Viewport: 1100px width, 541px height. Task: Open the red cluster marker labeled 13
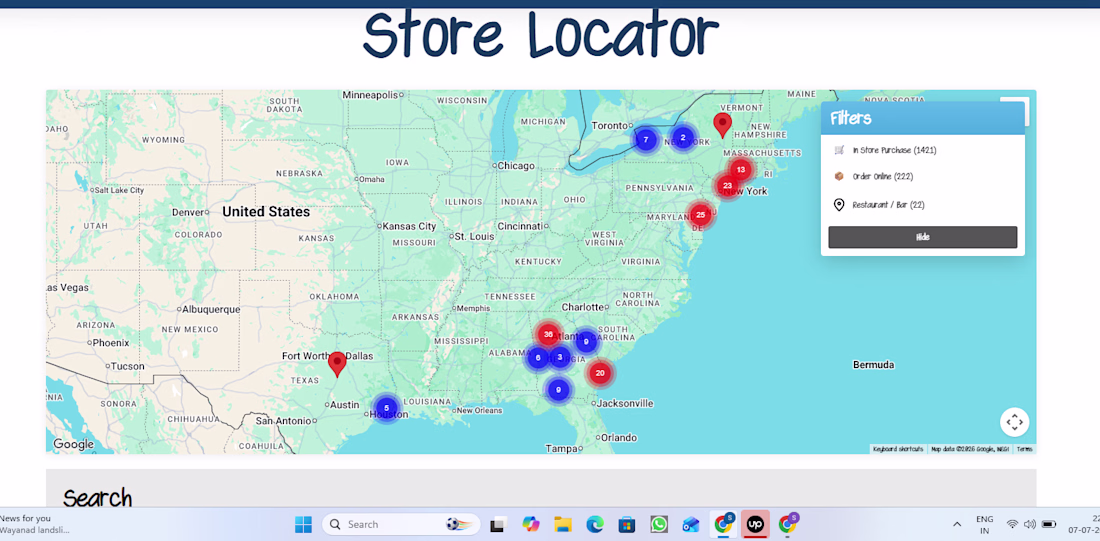[x=740, y=170]
